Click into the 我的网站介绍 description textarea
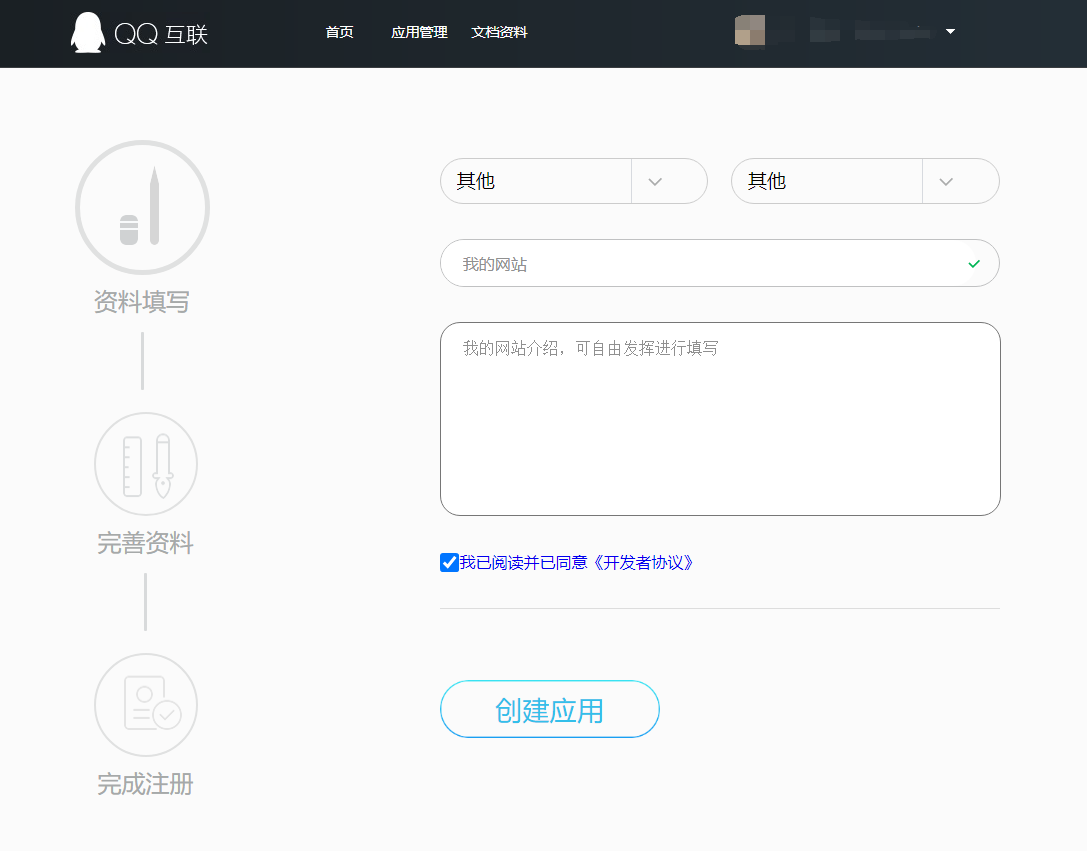This screenshot has height=851, width=1087. pos(720,420)
